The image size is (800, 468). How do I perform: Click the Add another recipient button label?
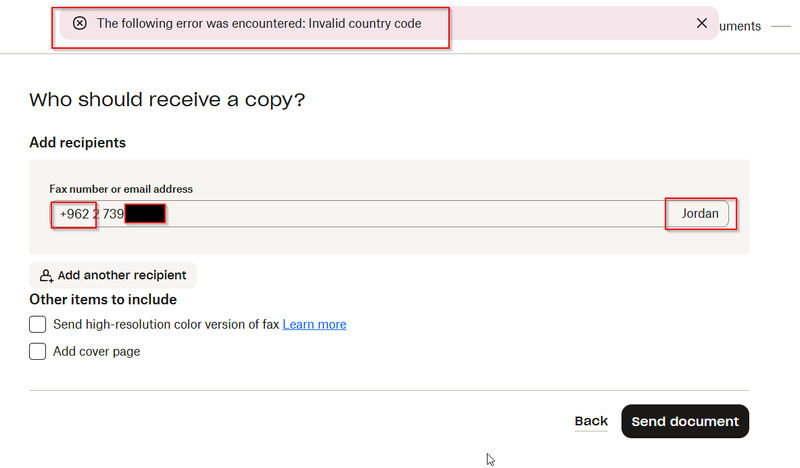pyautogui.click(x=122, y=275)
